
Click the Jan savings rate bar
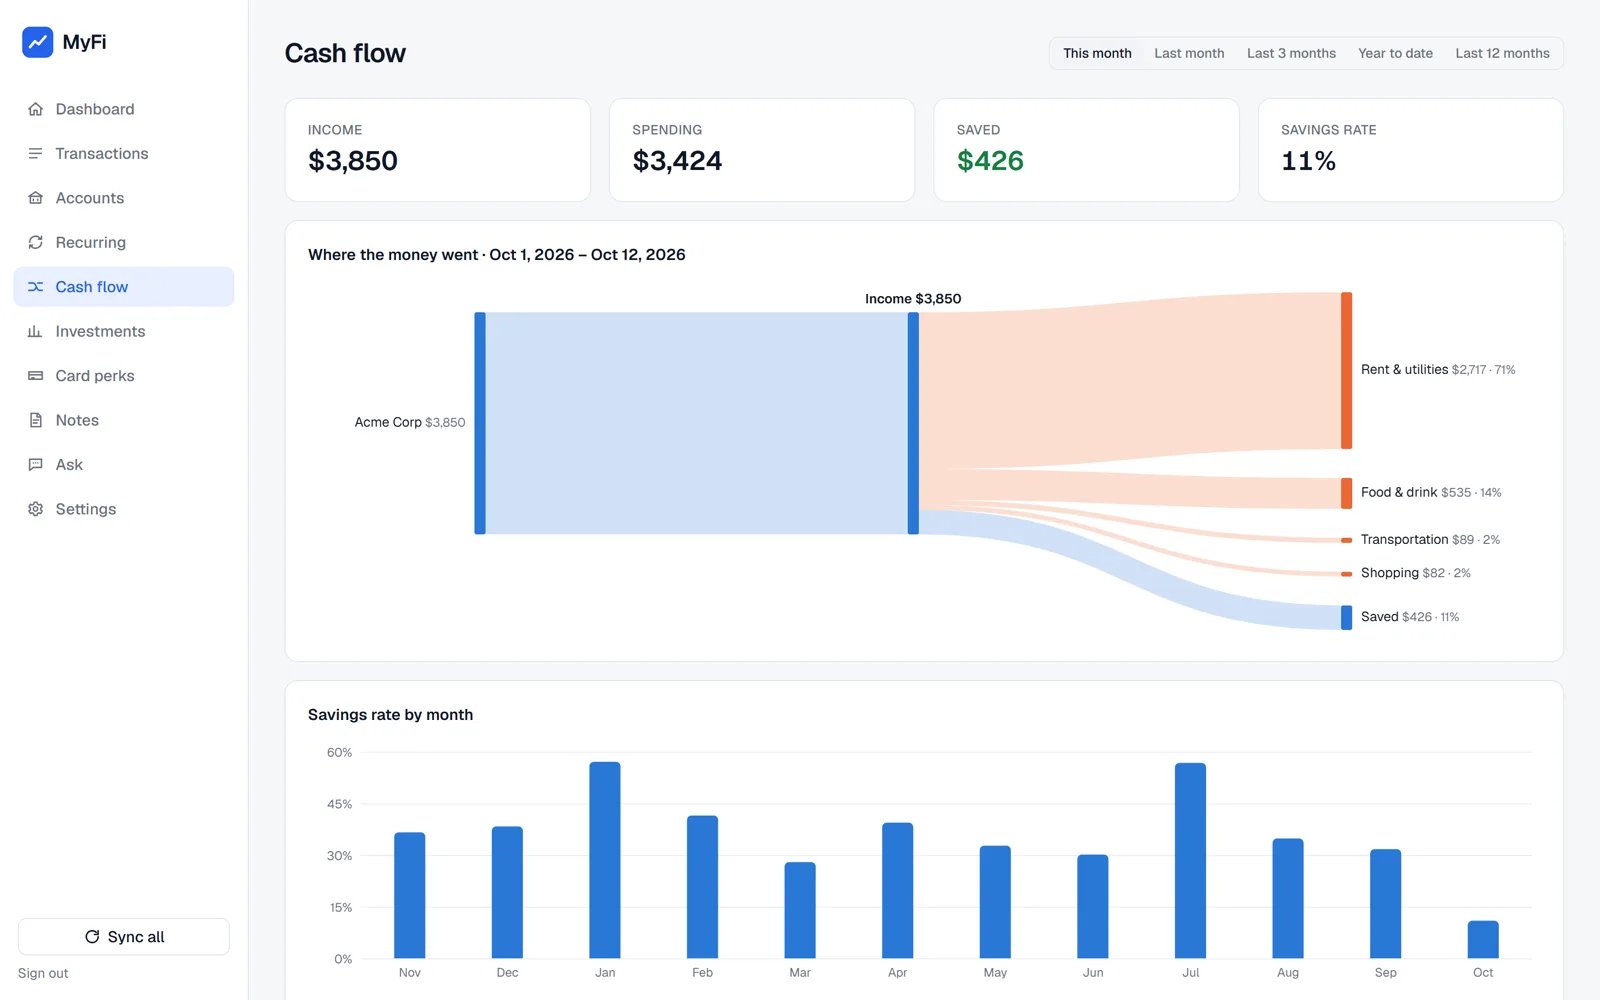(605, 860)
